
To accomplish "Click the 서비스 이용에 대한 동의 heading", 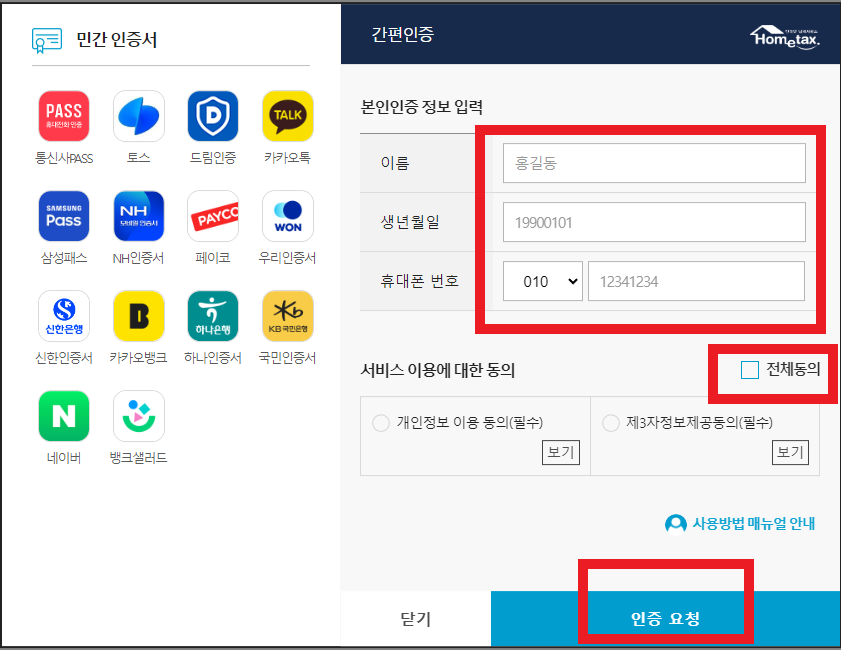I will tap(438, 370).
